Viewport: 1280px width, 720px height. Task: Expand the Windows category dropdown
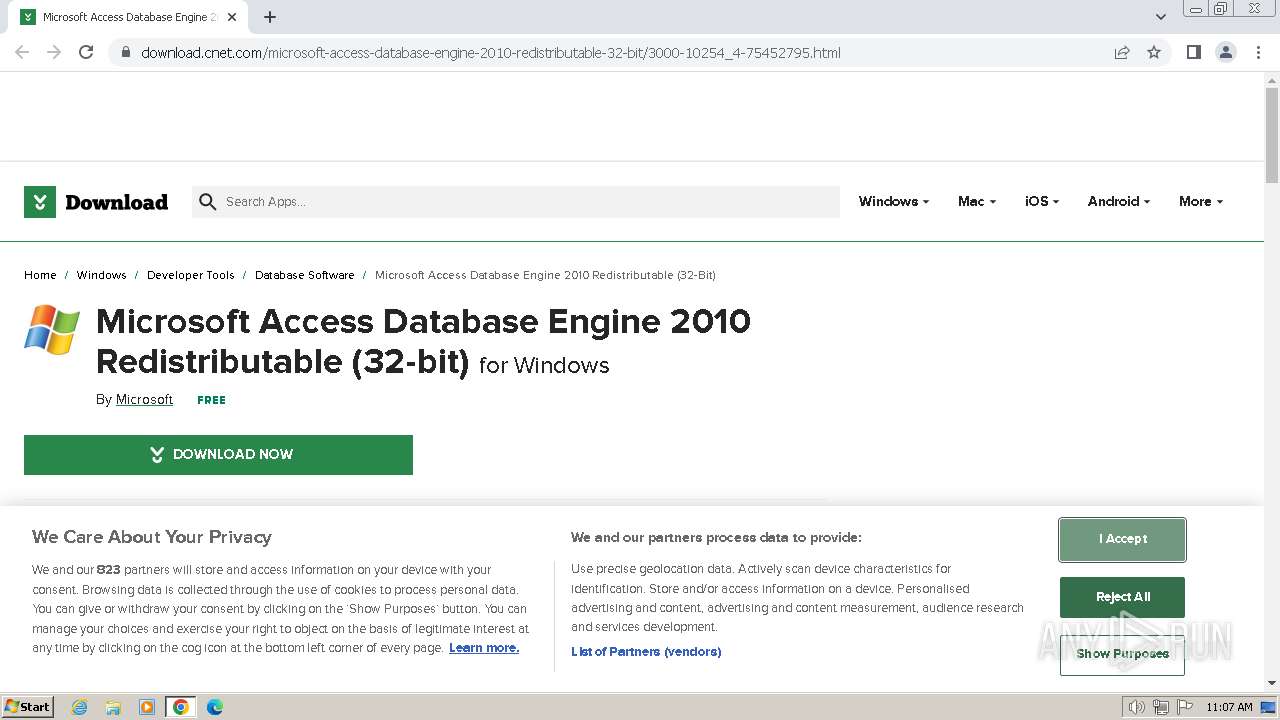tap(893, 201)
